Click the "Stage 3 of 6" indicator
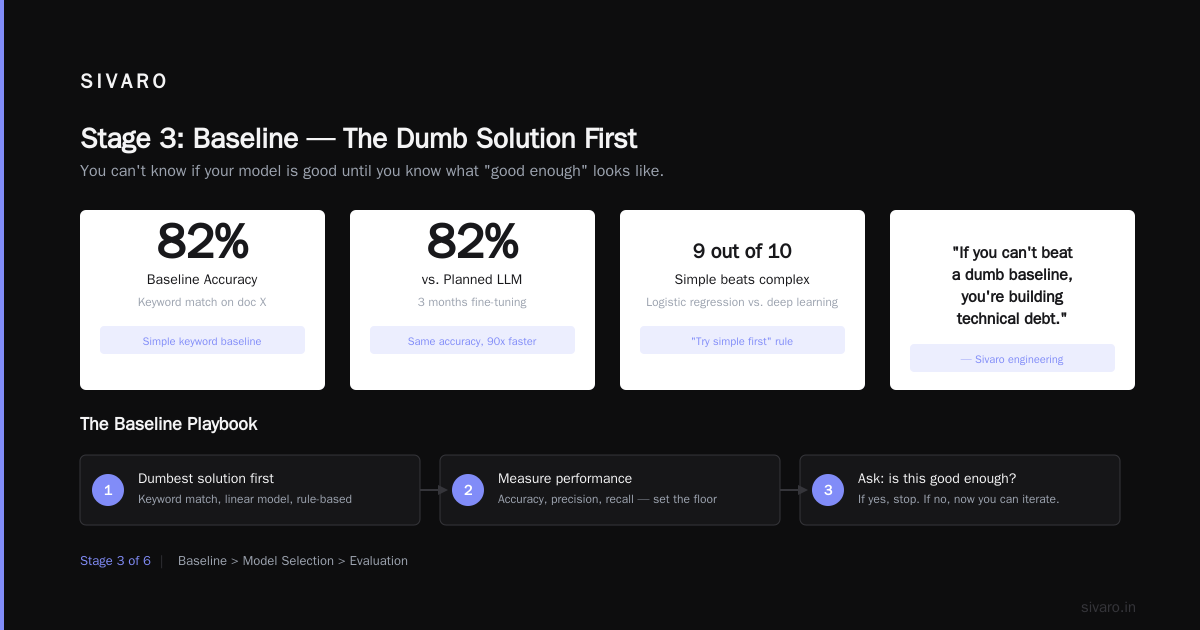The width and height of the screenshot is (1200, 630). point(115,561)
